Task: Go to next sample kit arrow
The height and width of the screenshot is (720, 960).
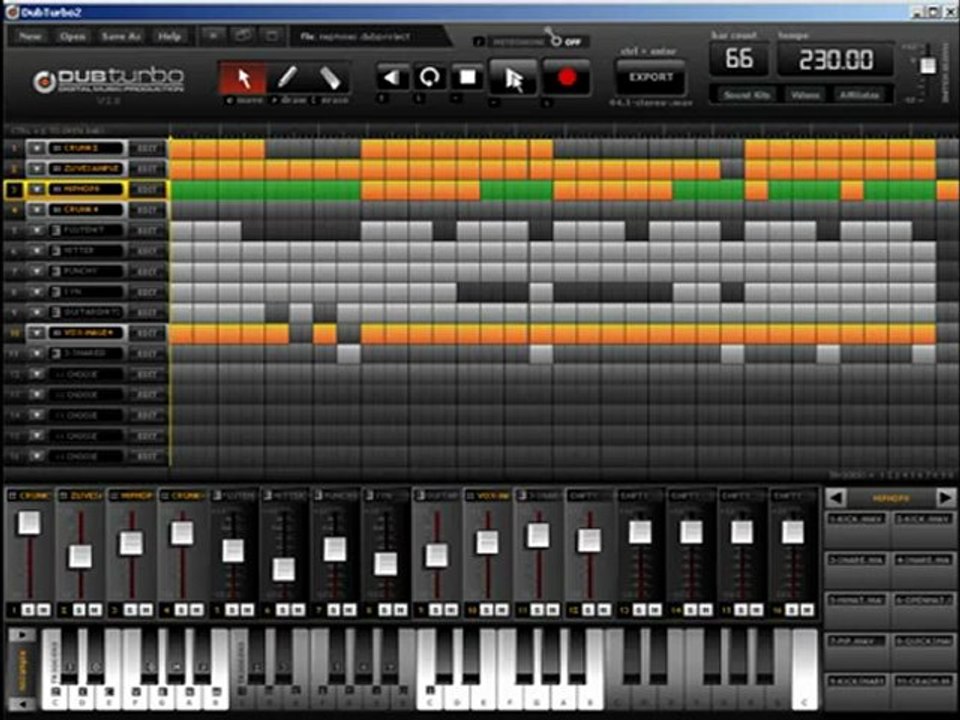Action: [x=945, y=498]
